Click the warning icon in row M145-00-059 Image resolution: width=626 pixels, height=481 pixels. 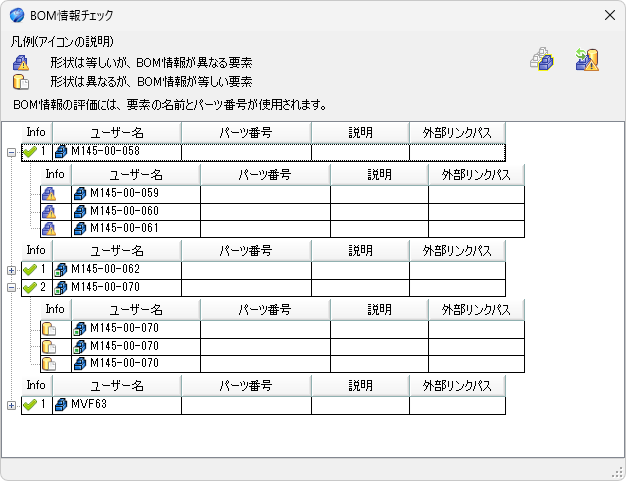coord(49,194)
